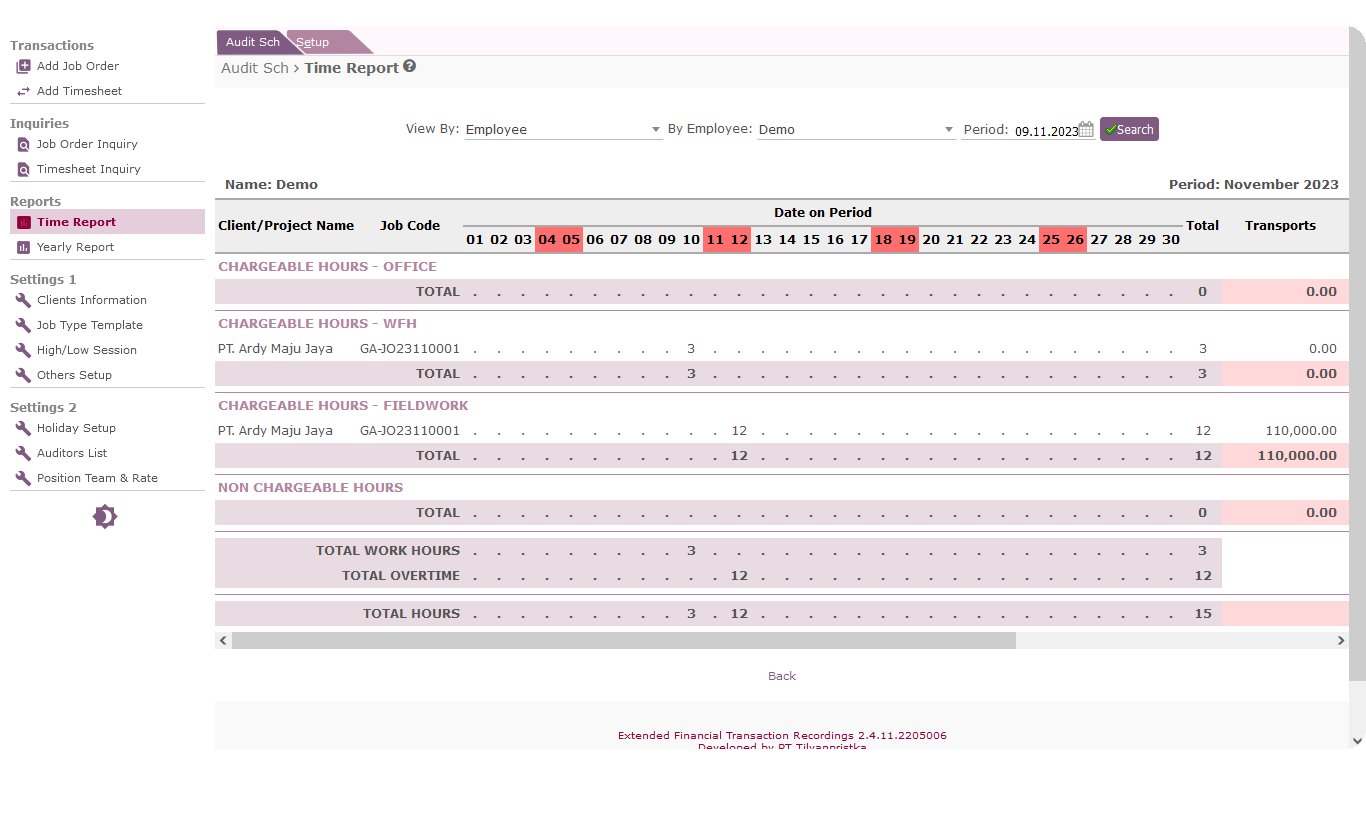1366x820 pixels.
Task: Click the scroll right arrow of table
Action: pyautogui.click(x=1341, y=640)
